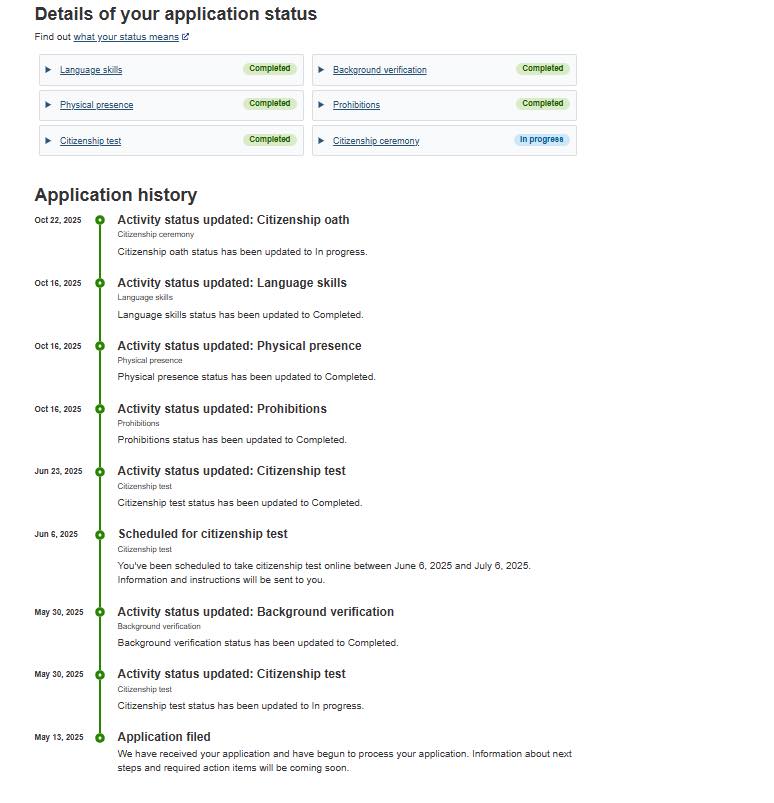Viewport: 774px width, 803px height.
Task: Click the 'Jun 6, 2025' date label
Action: 56,534
